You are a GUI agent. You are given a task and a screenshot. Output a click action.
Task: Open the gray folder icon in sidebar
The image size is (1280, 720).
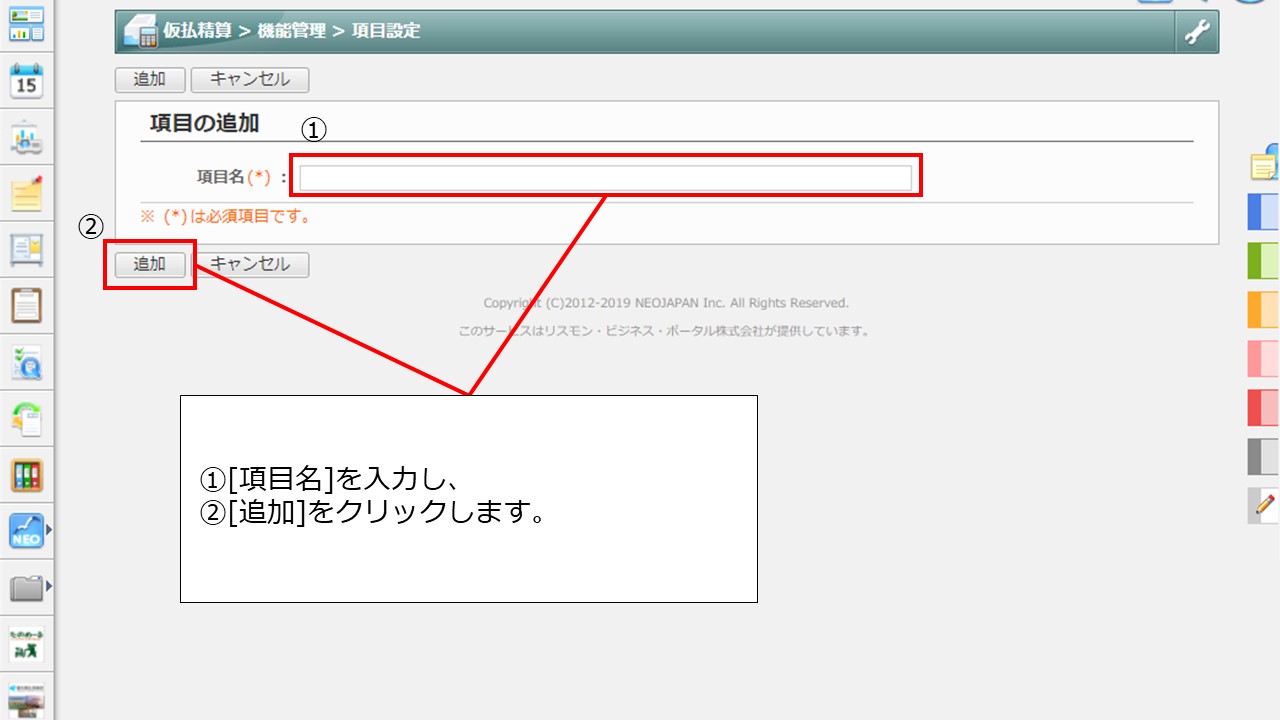click(27, 587)
